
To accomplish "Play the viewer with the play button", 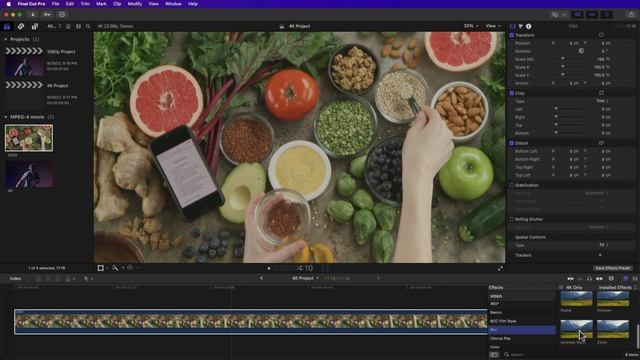I will (x=269, y=268).
